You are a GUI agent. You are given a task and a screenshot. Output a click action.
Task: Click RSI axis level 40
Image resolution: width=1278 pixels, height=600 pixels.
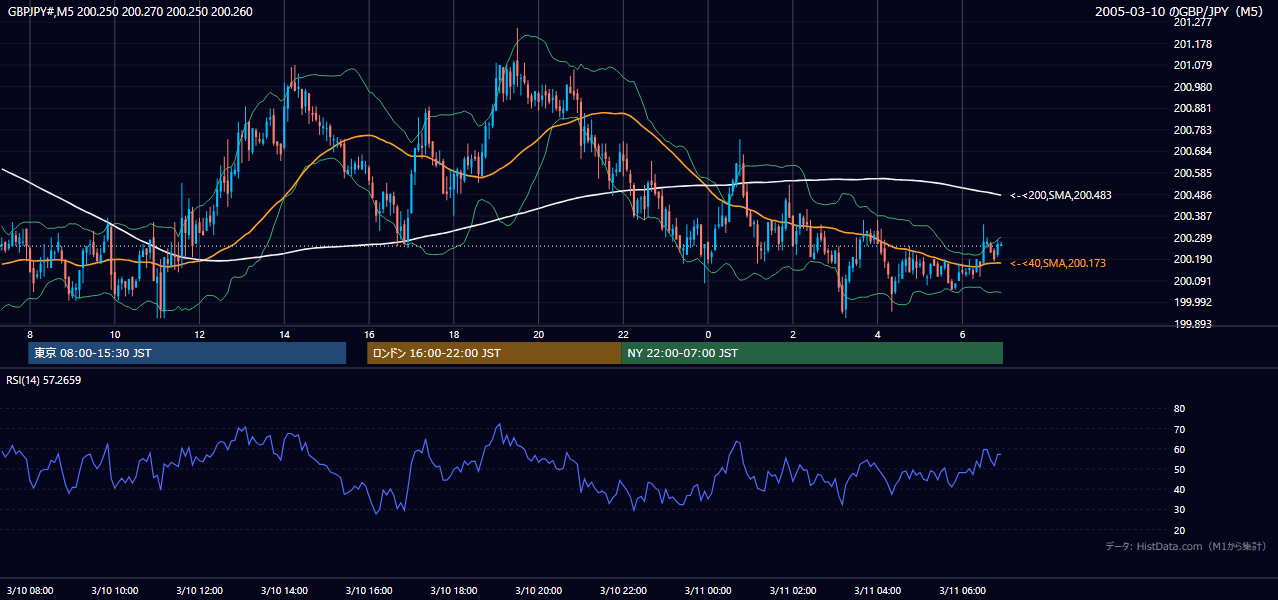[x=1179, y=489]
